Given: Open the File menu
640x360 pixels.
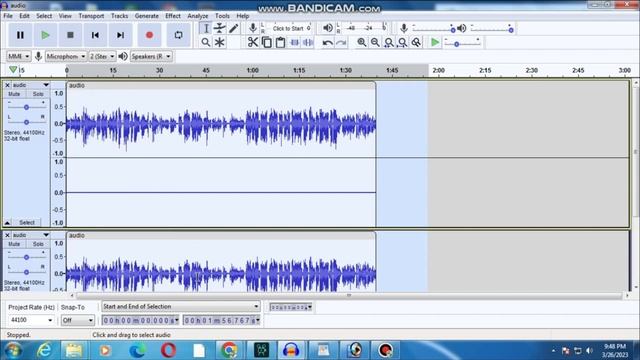Looking at the screenshot, I should coord(8,16).
